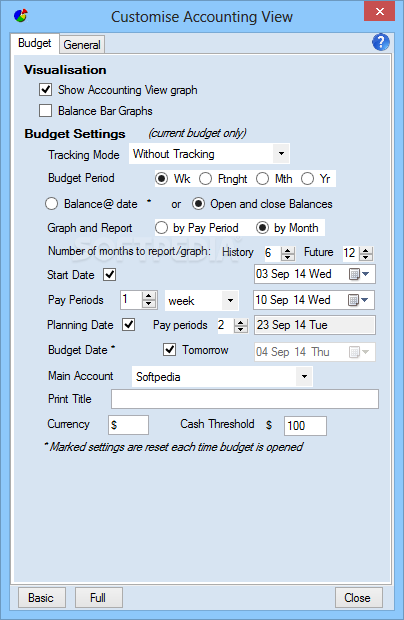Open the Main Account dropdown
404x620 pixels.
(304, 376)
